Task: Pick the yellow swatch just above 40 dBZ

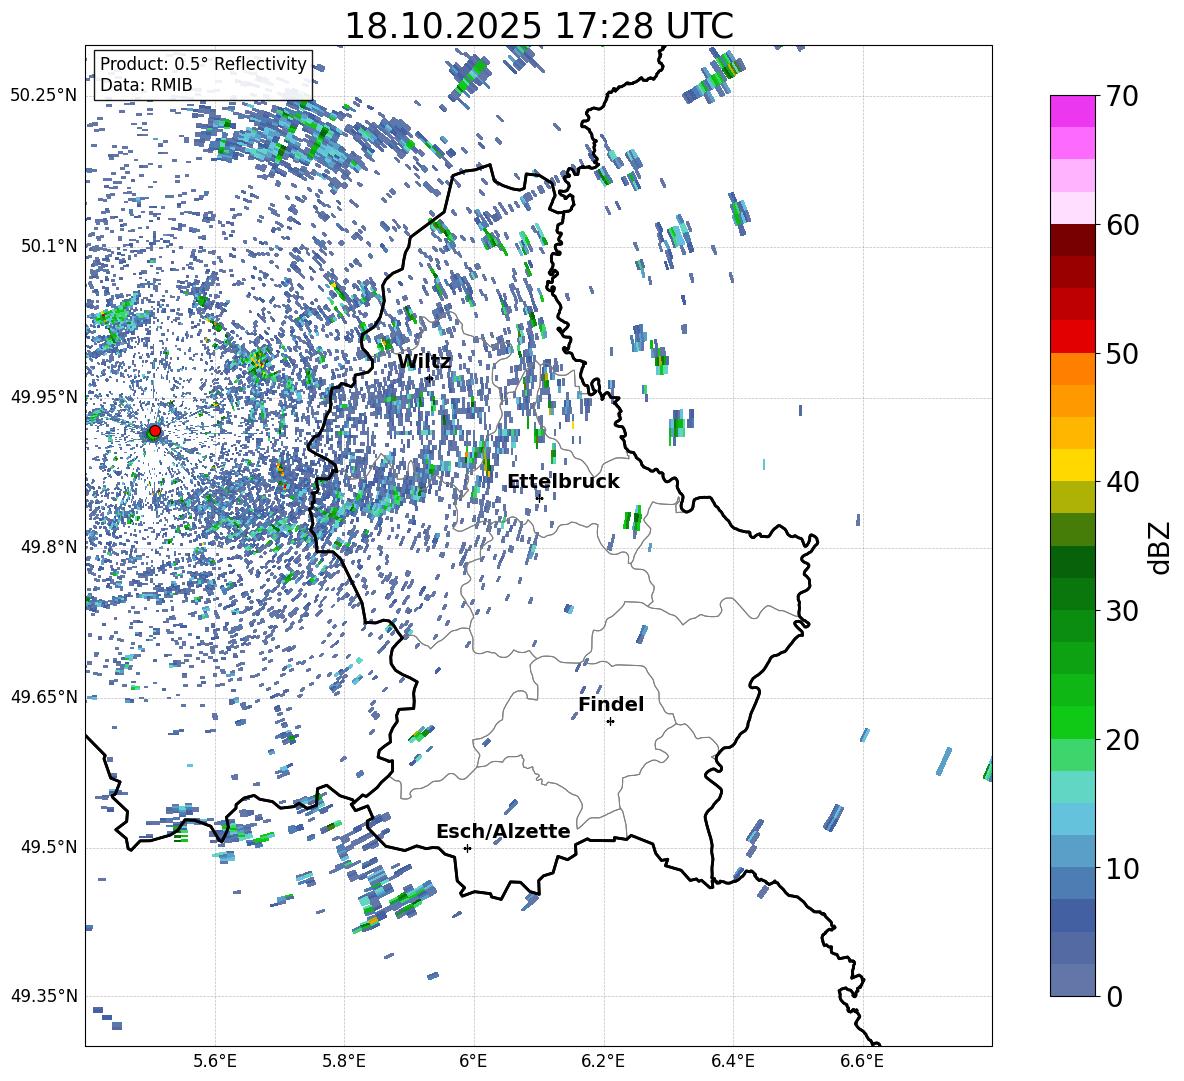Action: pos(1073,465)
